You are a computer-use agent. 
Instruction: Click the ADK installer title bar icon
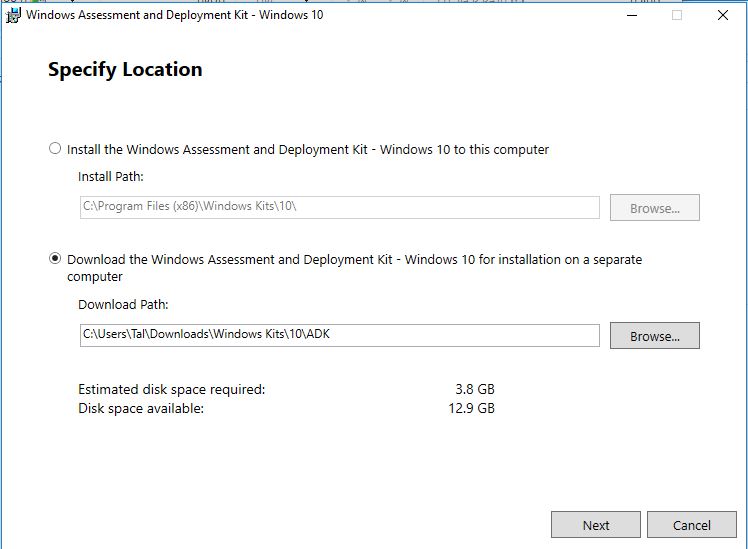click(x=13, y=15)
